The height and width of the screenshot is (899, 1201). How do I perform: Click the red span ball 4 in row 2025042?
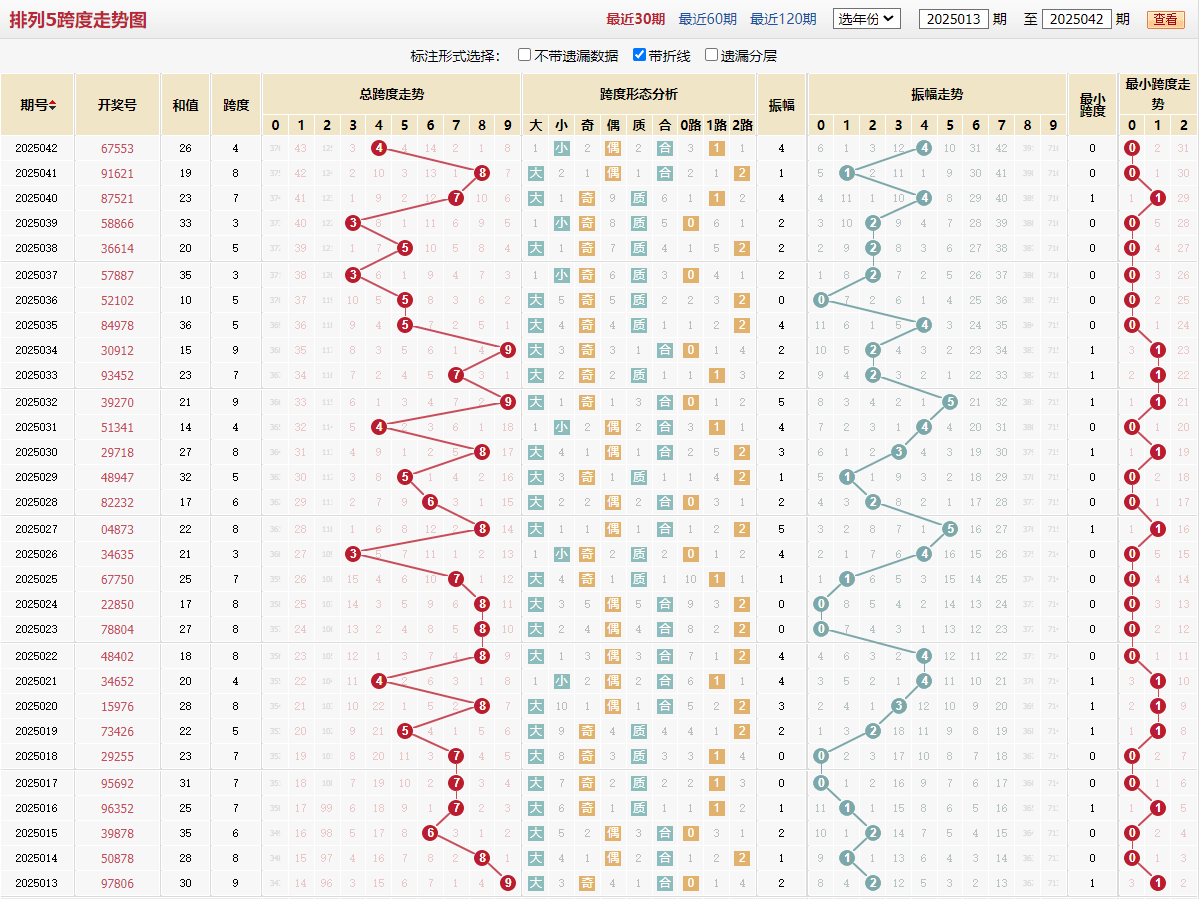click(x=379, y=148)
